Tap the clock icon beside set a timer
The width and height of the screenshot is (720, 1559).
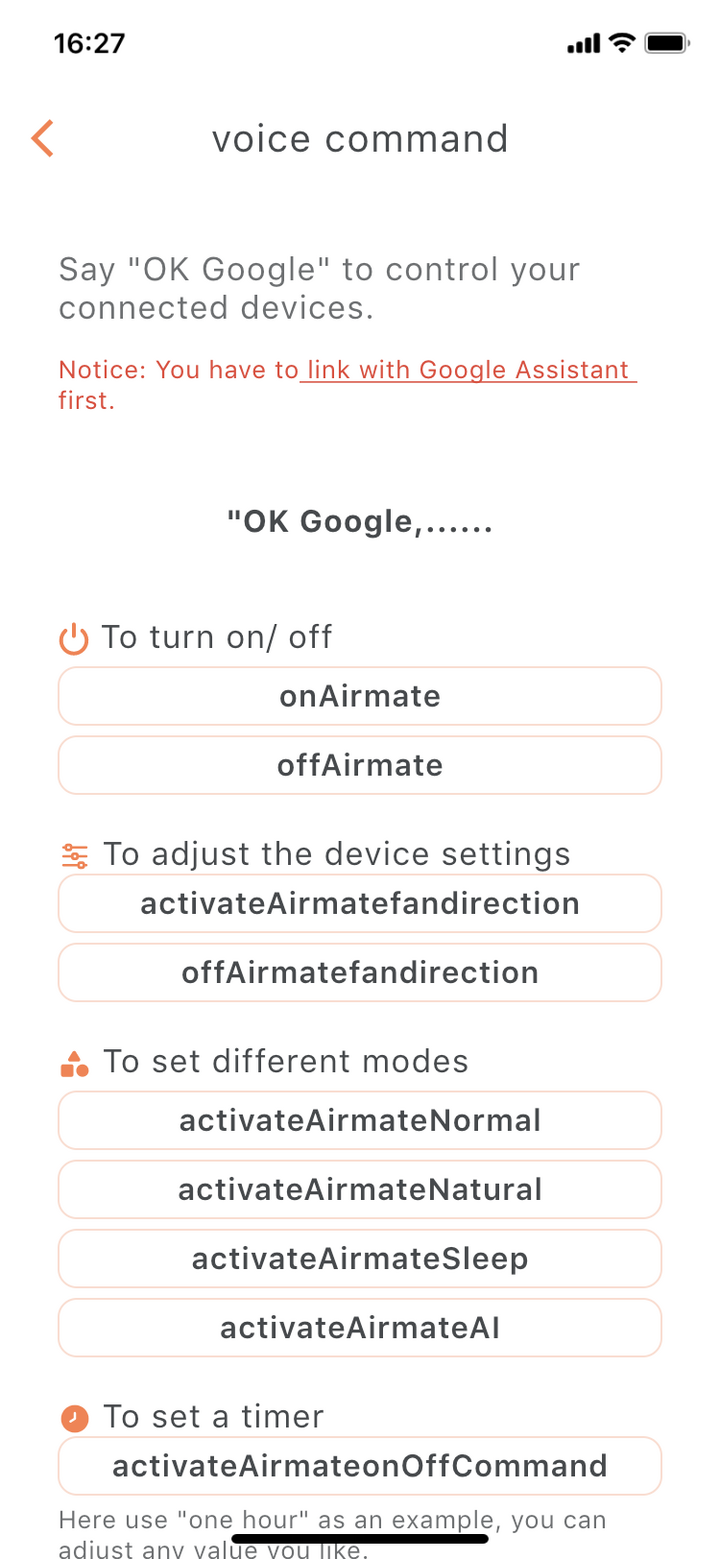click(75, 1417)
